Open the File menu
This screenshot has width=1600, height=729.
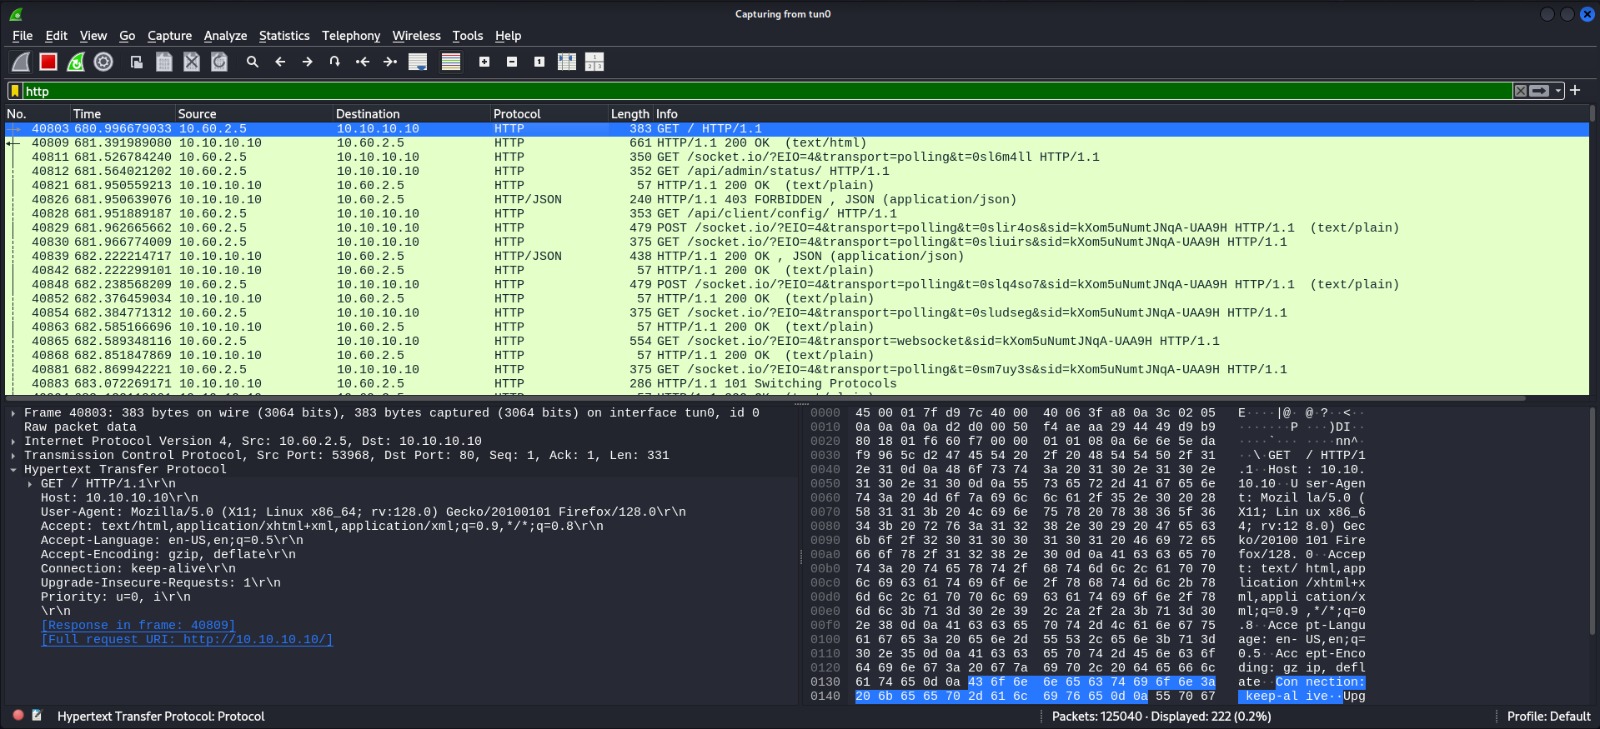point(22,36)
